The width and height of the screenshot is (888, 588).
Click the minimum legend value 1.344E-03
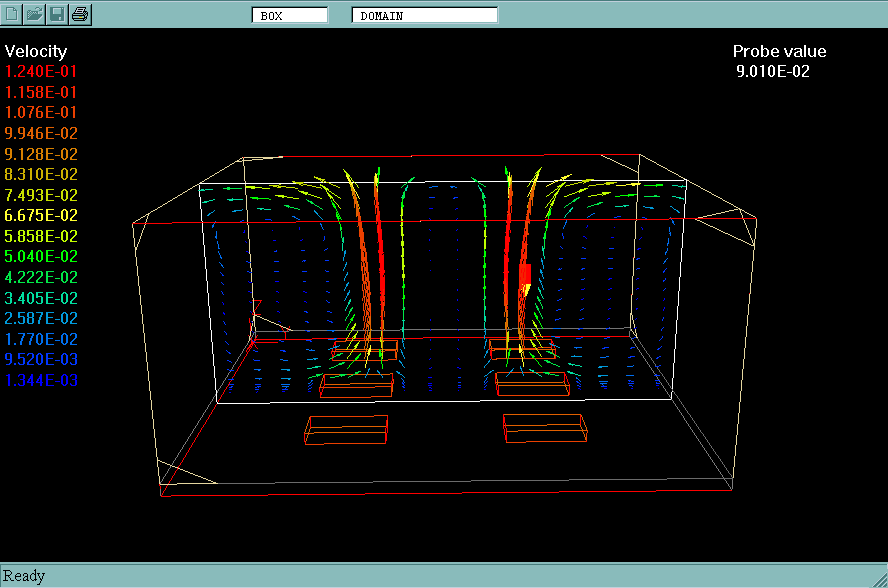[41, 380]
